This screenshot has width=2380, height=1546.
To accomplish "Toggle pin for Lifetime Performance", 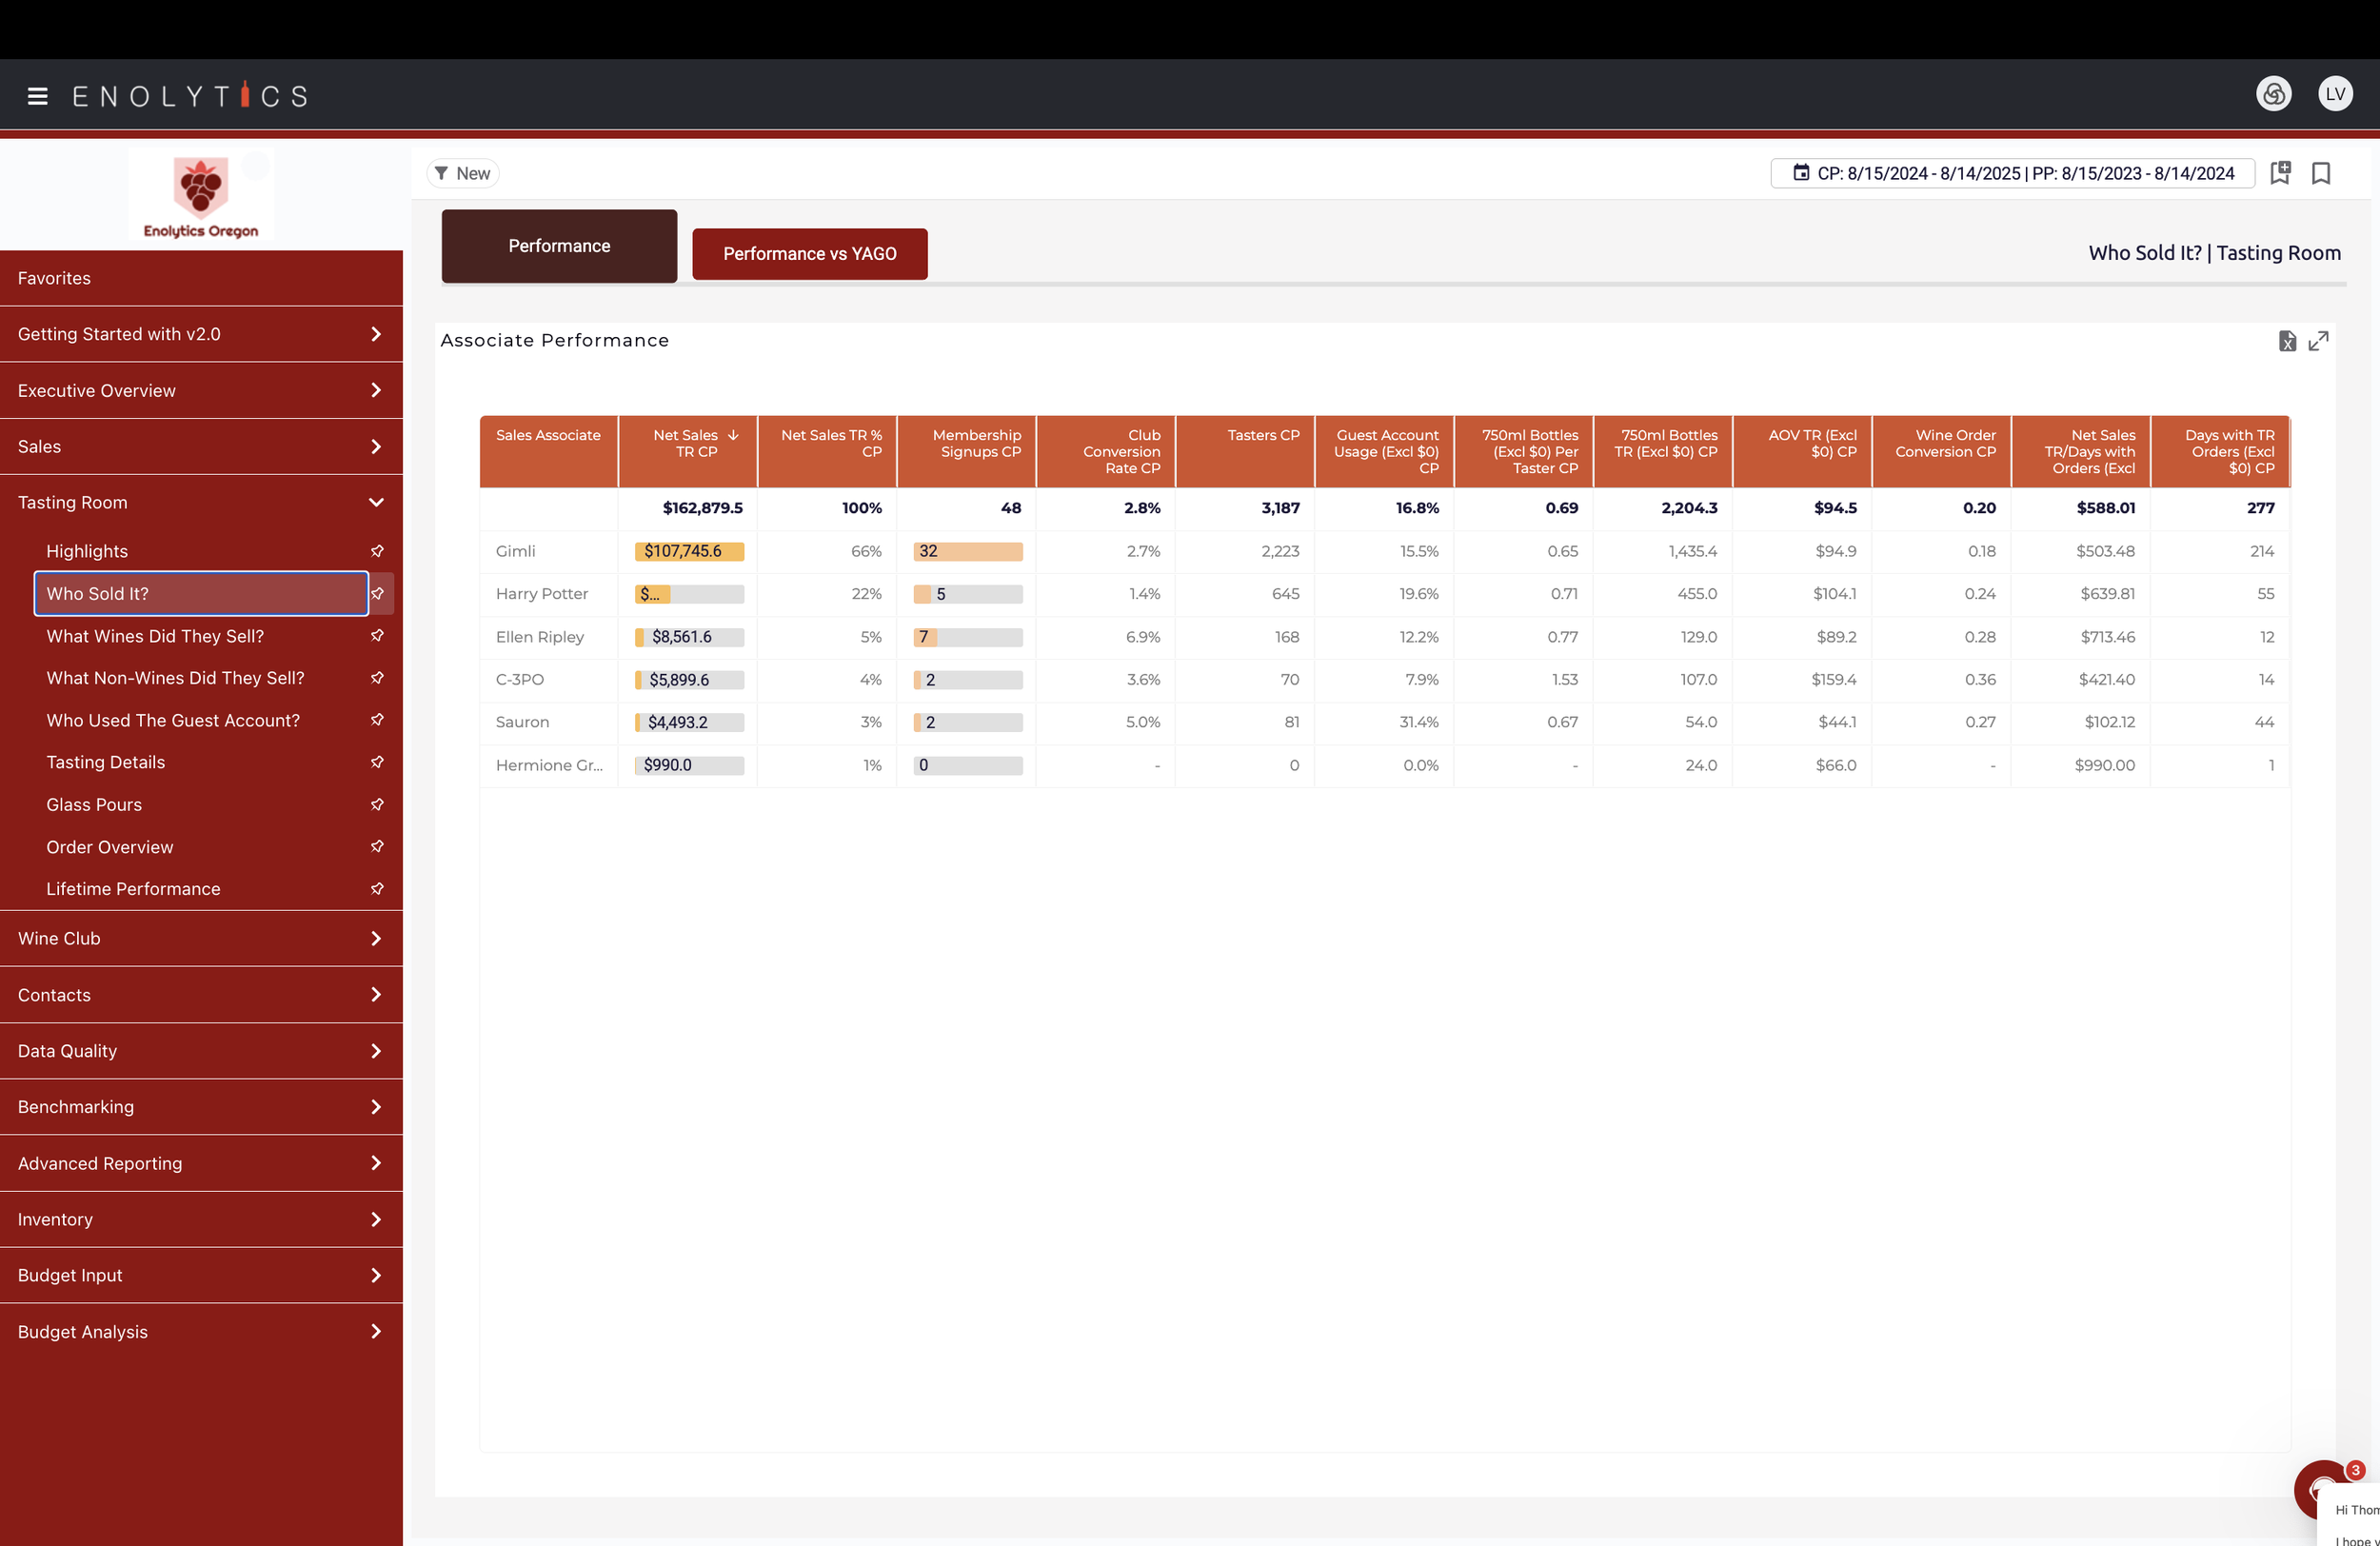I will (x=377, y=889).
